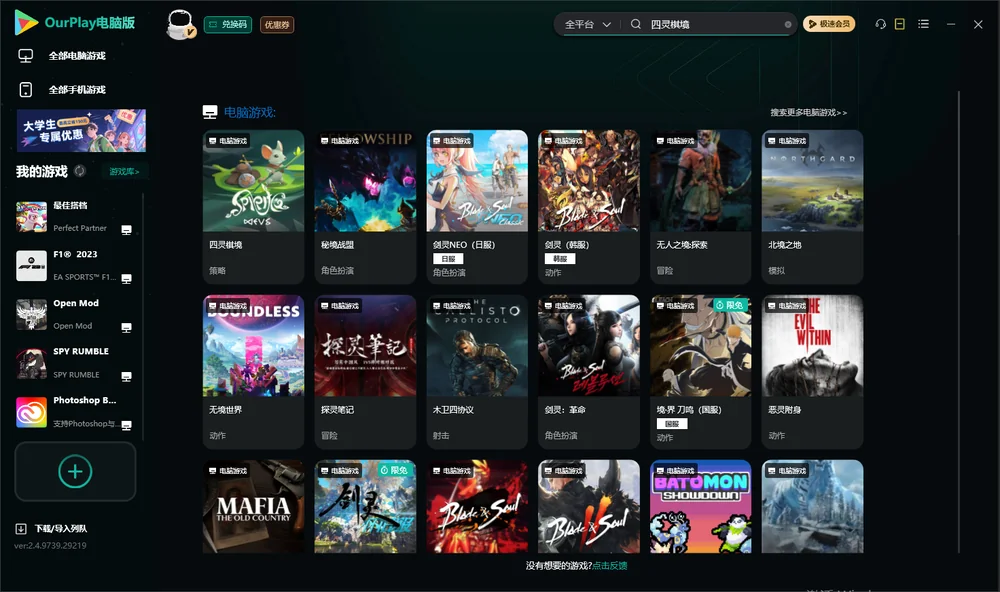Click the 限免 badge on the 境·界 刀鸣 card

729,306
